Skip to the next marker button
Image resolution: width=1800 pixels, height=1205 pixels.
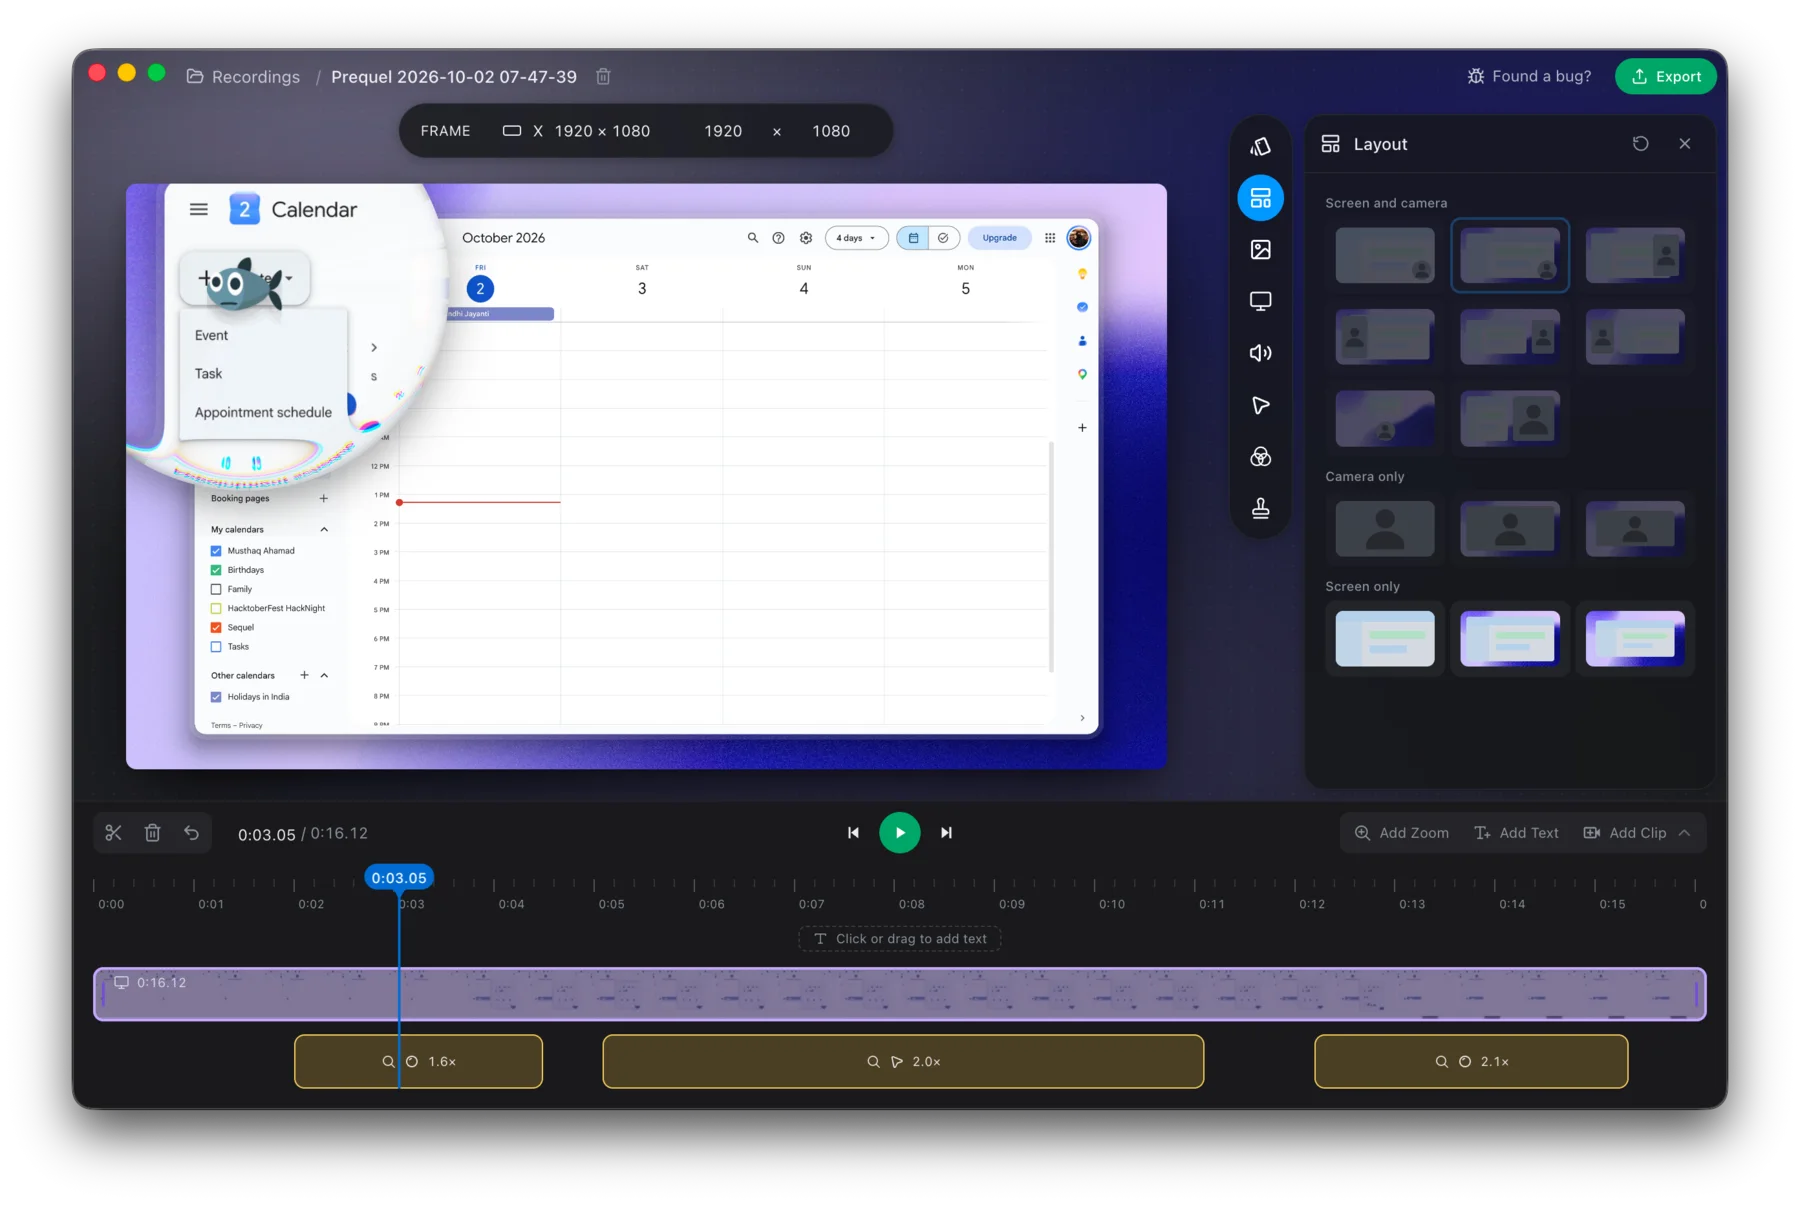tap(946, 833)
